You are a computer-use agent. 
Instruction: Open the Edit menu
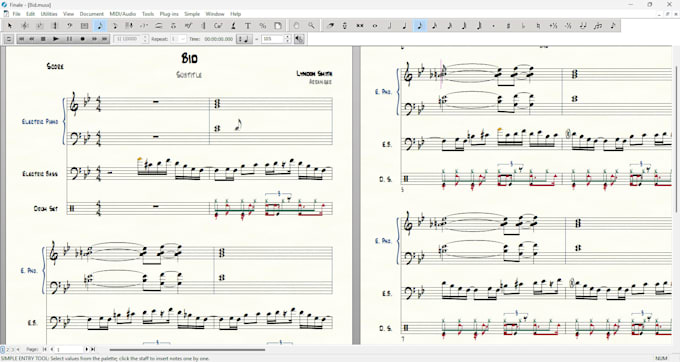pos(30,14)
